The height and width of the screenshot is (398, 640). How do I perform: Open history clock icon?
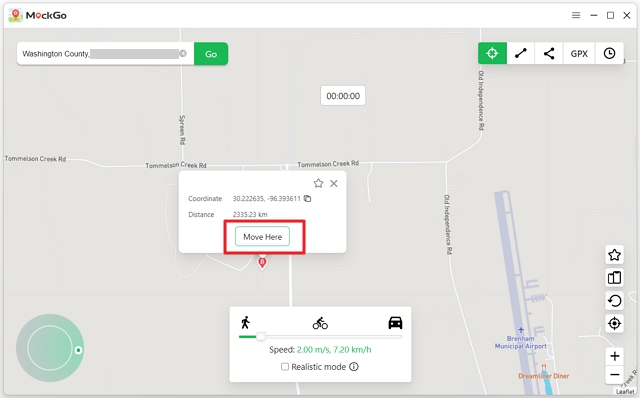coord(609,53)
